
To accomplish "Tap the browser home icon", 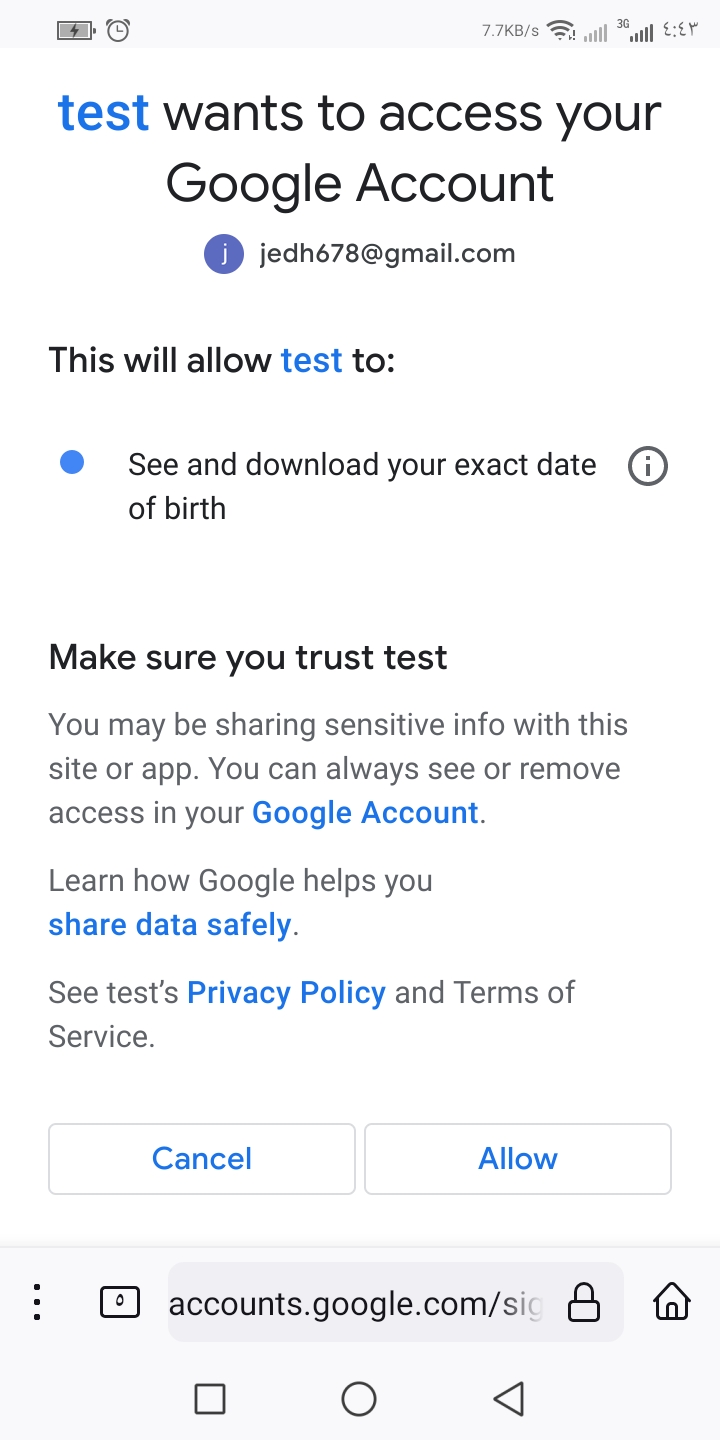I will [671, 1302].
